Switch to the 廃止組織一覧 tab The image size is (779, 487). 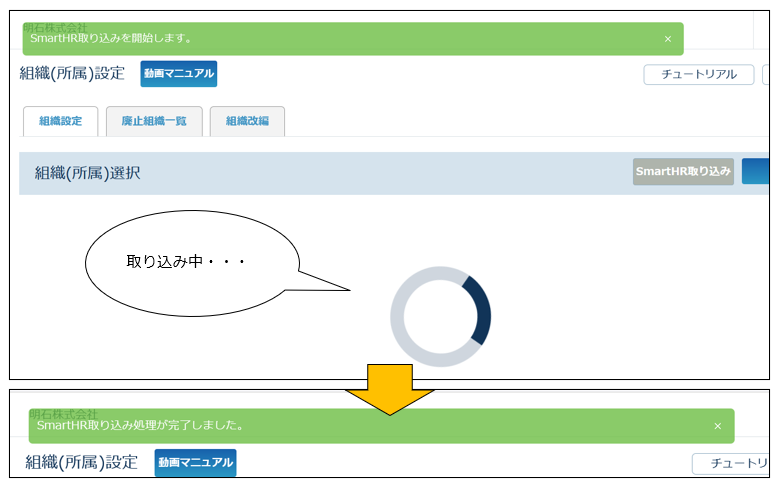154,121
